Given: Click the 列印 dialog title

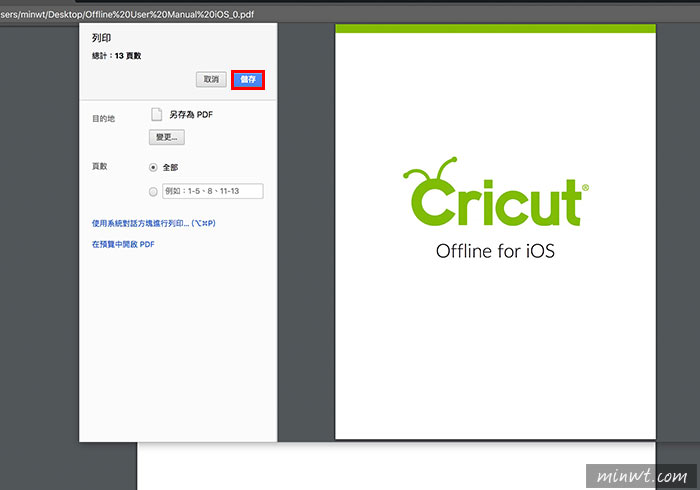Looking at the screenshot, I should [x=101, y=38].
